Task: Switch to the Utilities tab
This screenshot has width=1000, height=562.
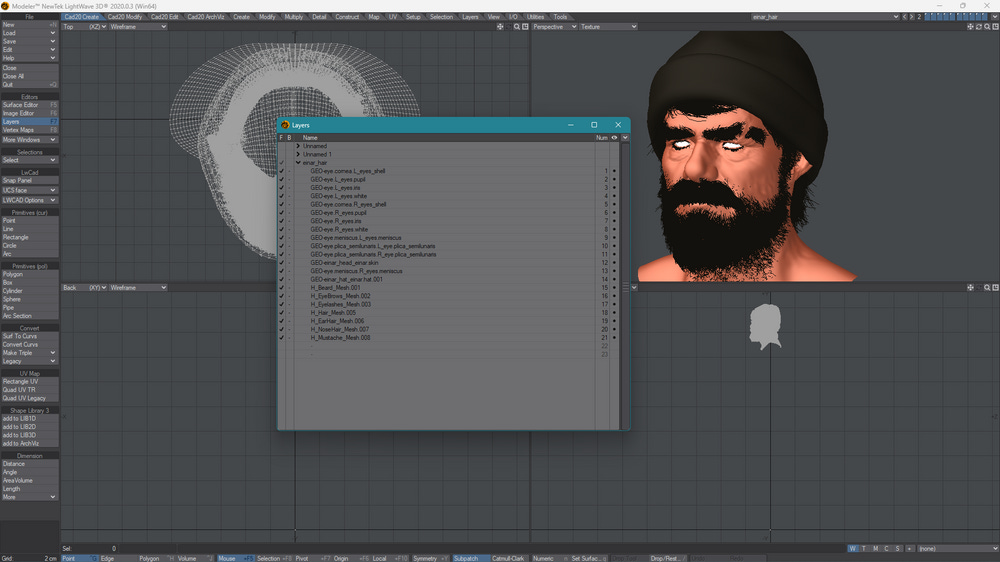Action: coord(535,17)
